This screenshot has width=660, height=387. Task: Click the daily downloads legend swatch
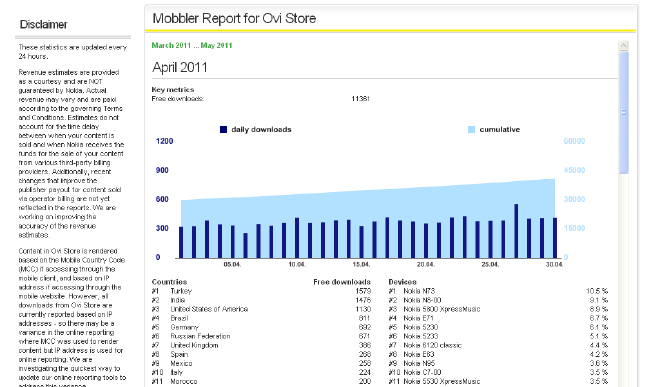[x=224, y=129]
